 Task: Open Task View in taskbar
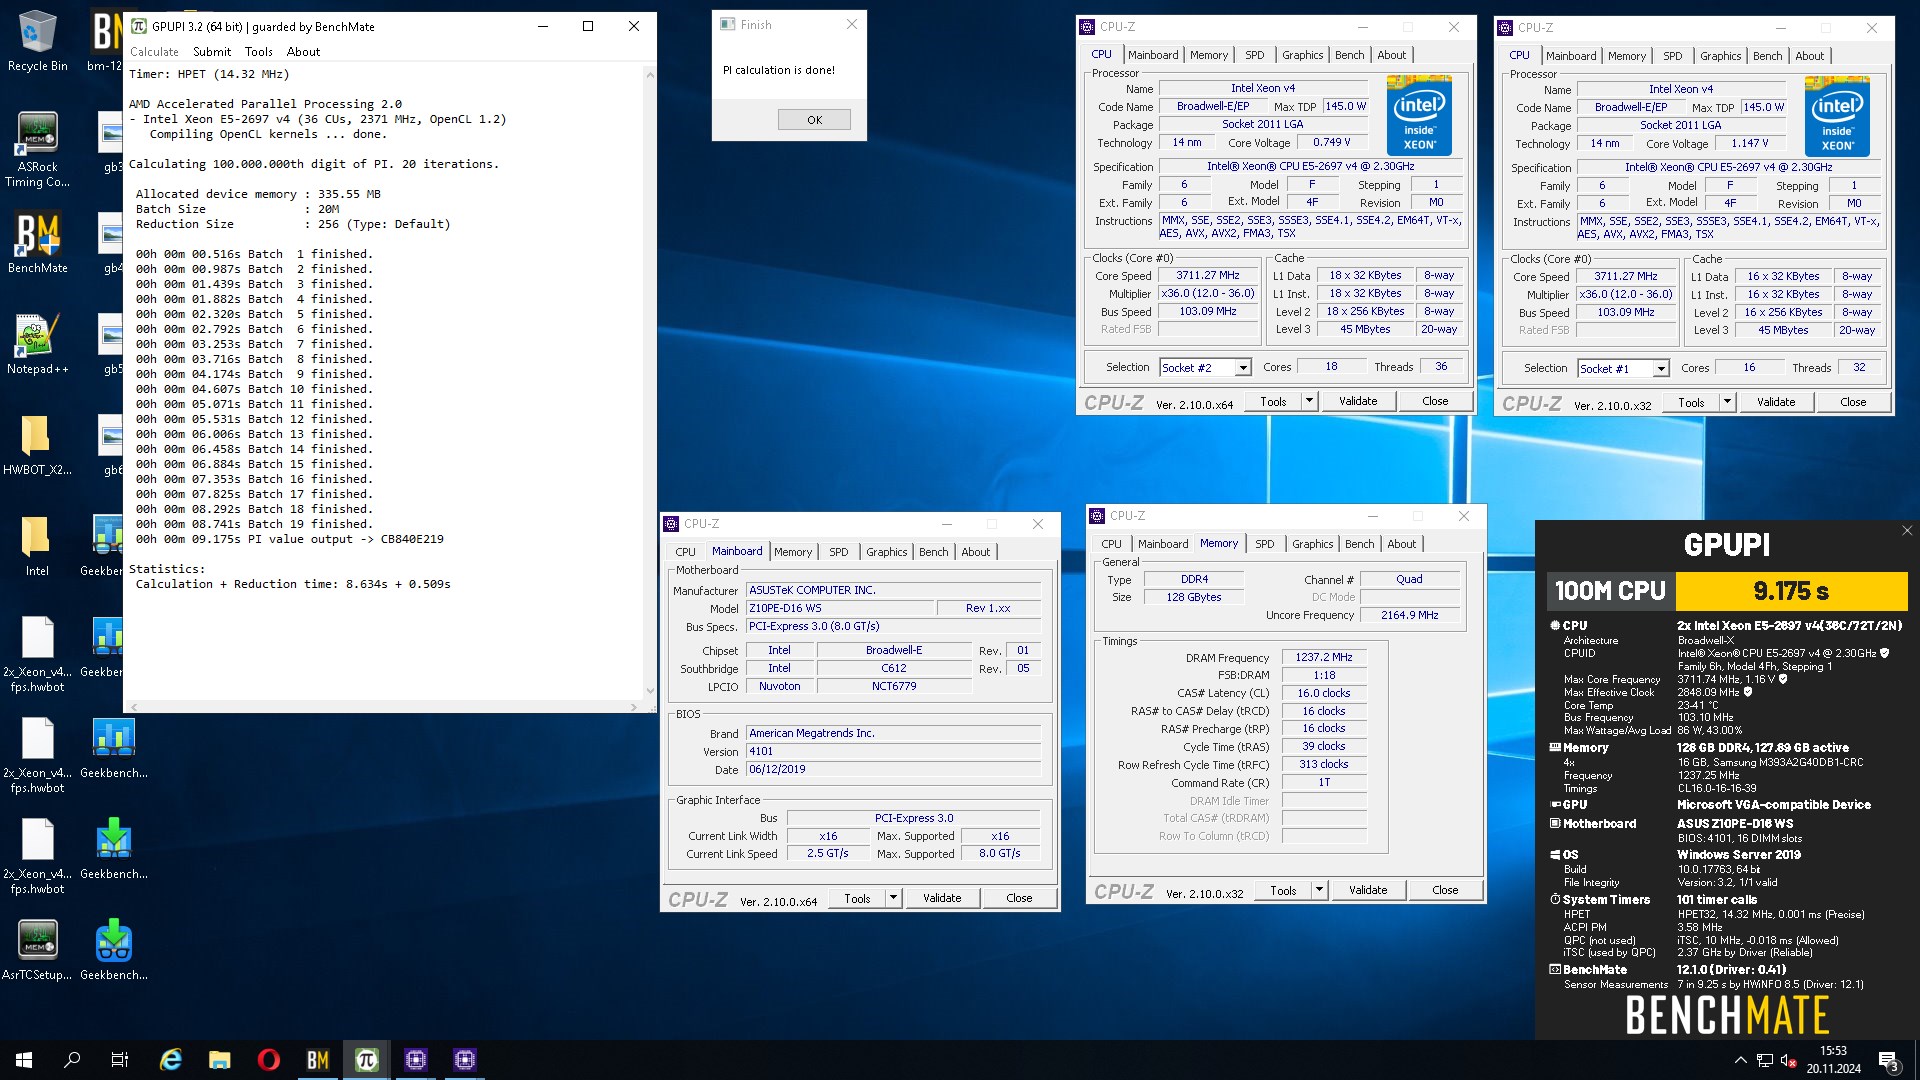point(120,1060)
